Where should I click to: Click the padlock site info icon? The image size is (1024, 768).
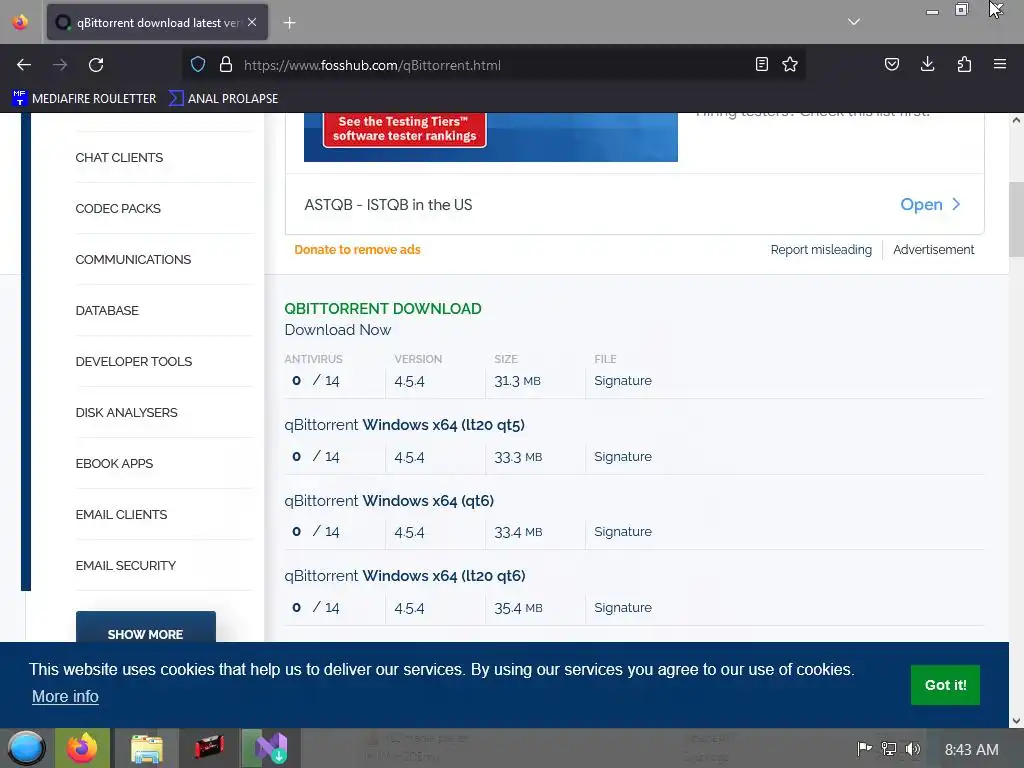[226, 65]
